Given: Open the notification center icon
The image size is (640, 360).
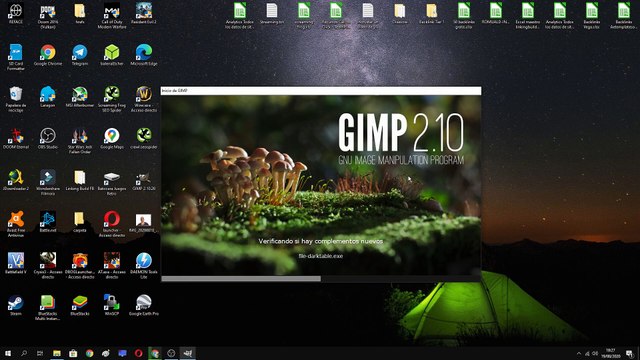Looking at the screenshot, I should pos(630,353).
